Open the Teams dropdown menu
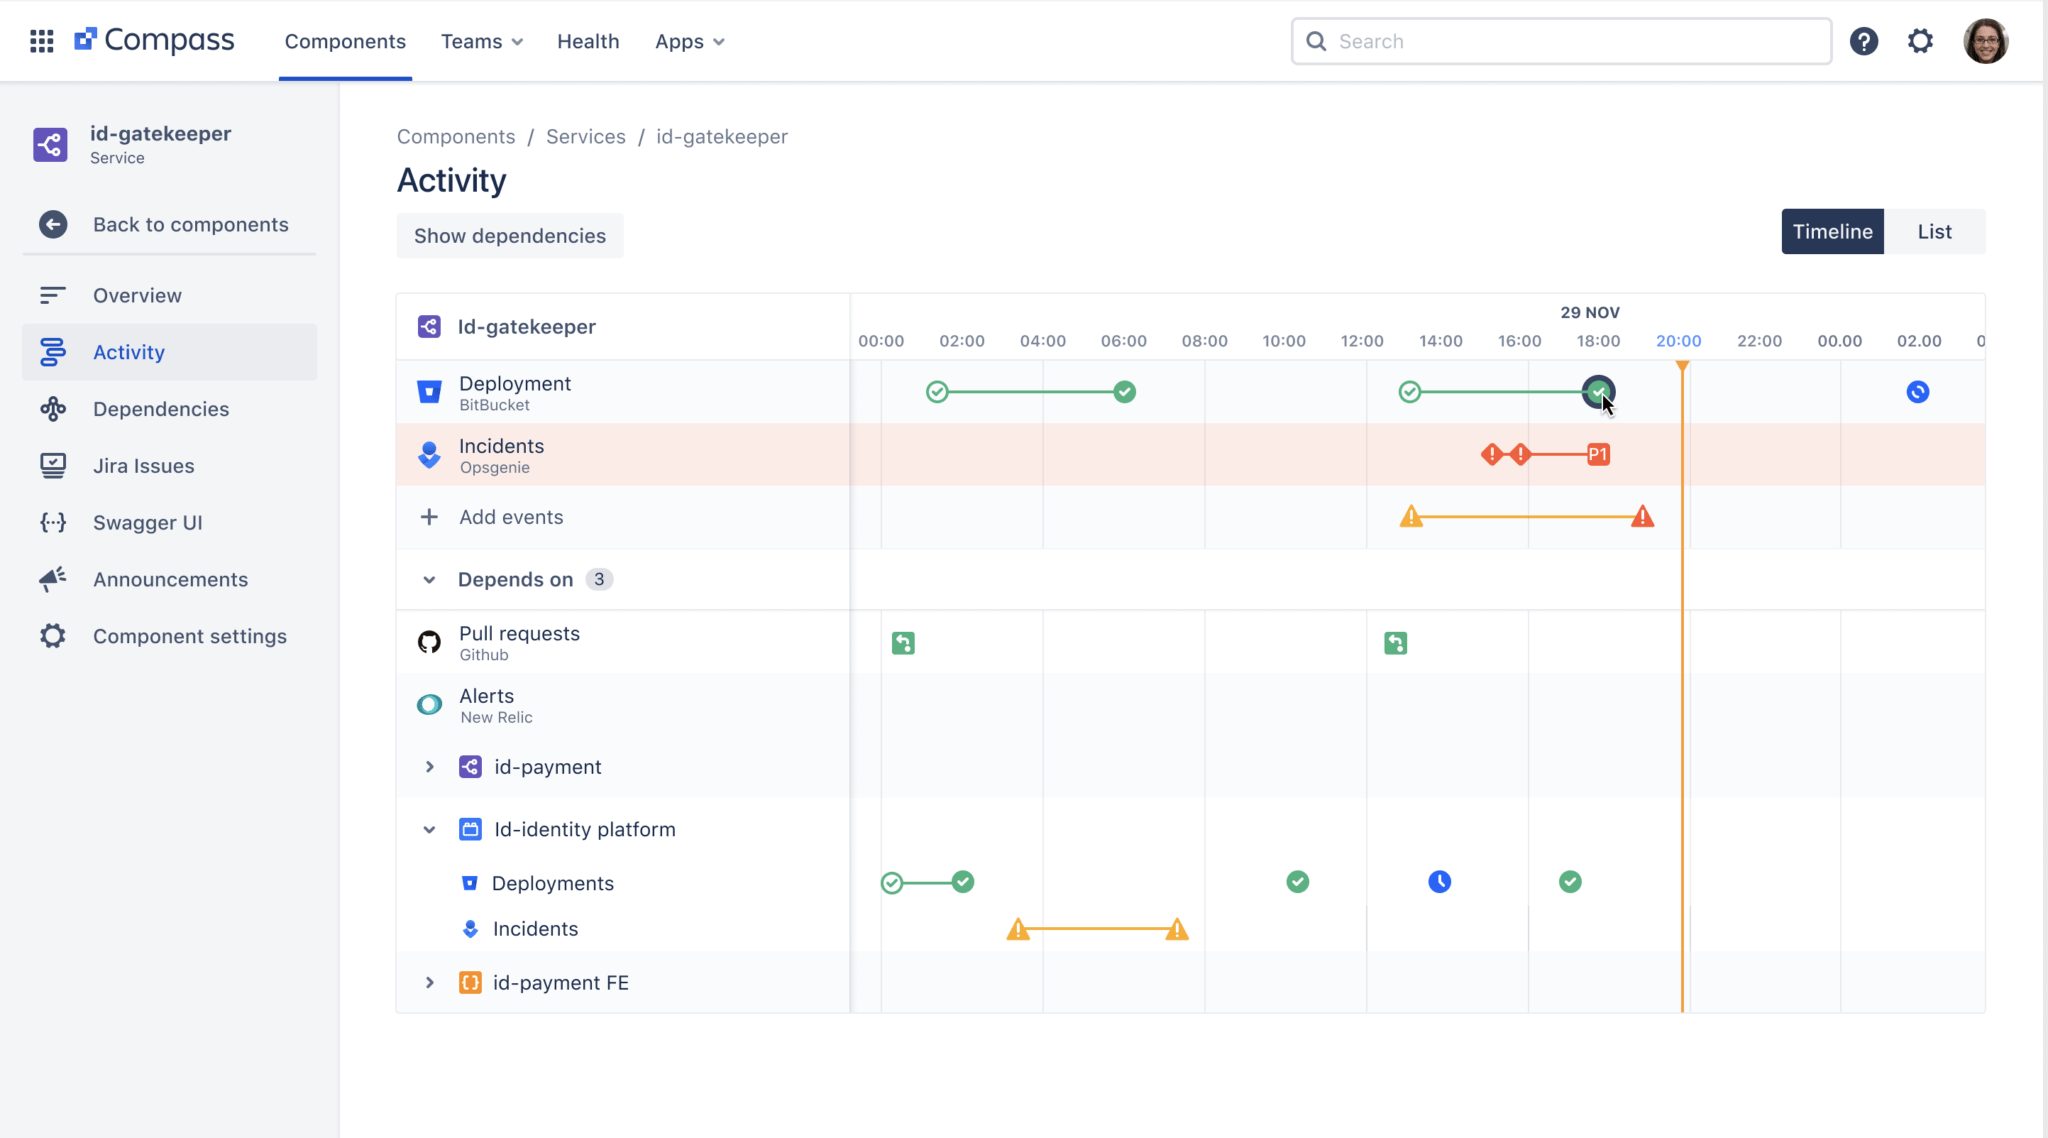 coord(482,41)
